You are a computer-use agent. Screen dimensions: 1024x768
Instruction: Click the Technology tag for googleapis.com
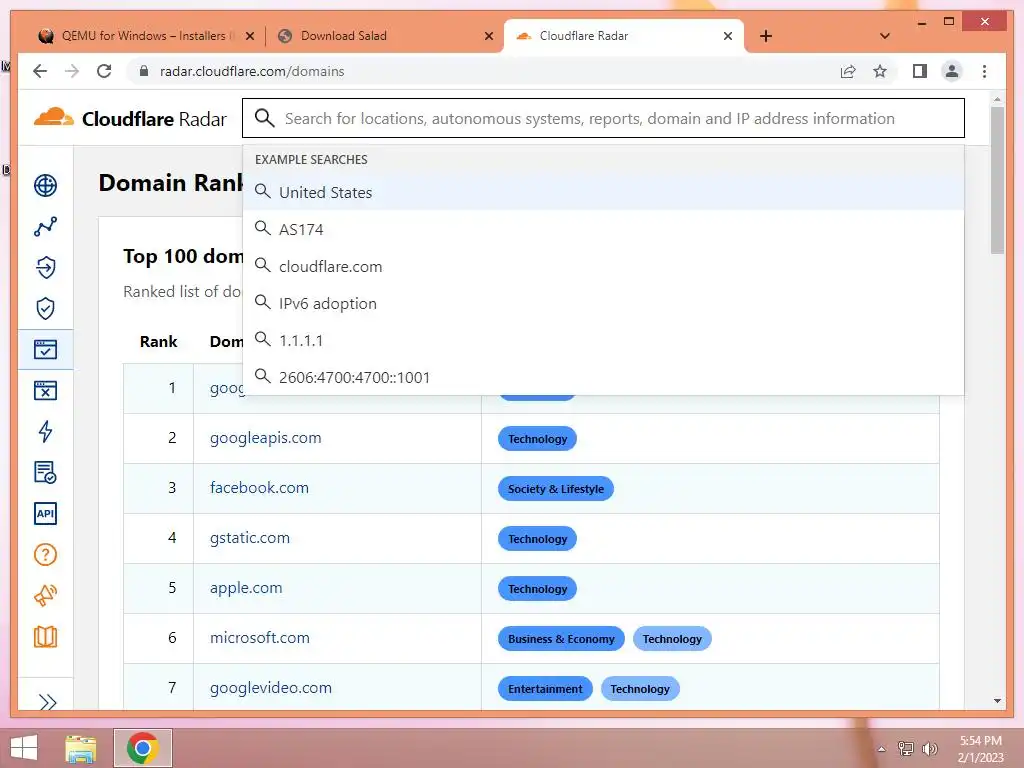click(x=537, y=439)
